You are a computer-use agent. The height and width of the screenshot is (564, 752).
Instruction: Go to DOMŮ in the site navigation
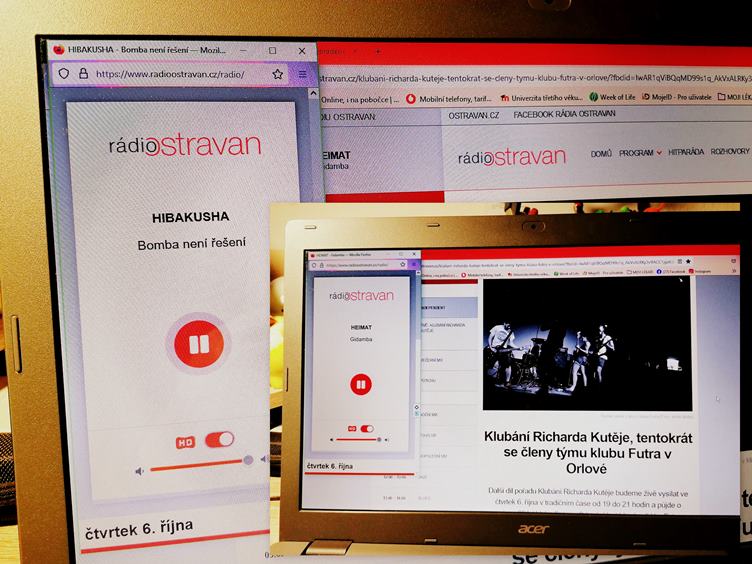pyautogui.click(x=601, y=153)
